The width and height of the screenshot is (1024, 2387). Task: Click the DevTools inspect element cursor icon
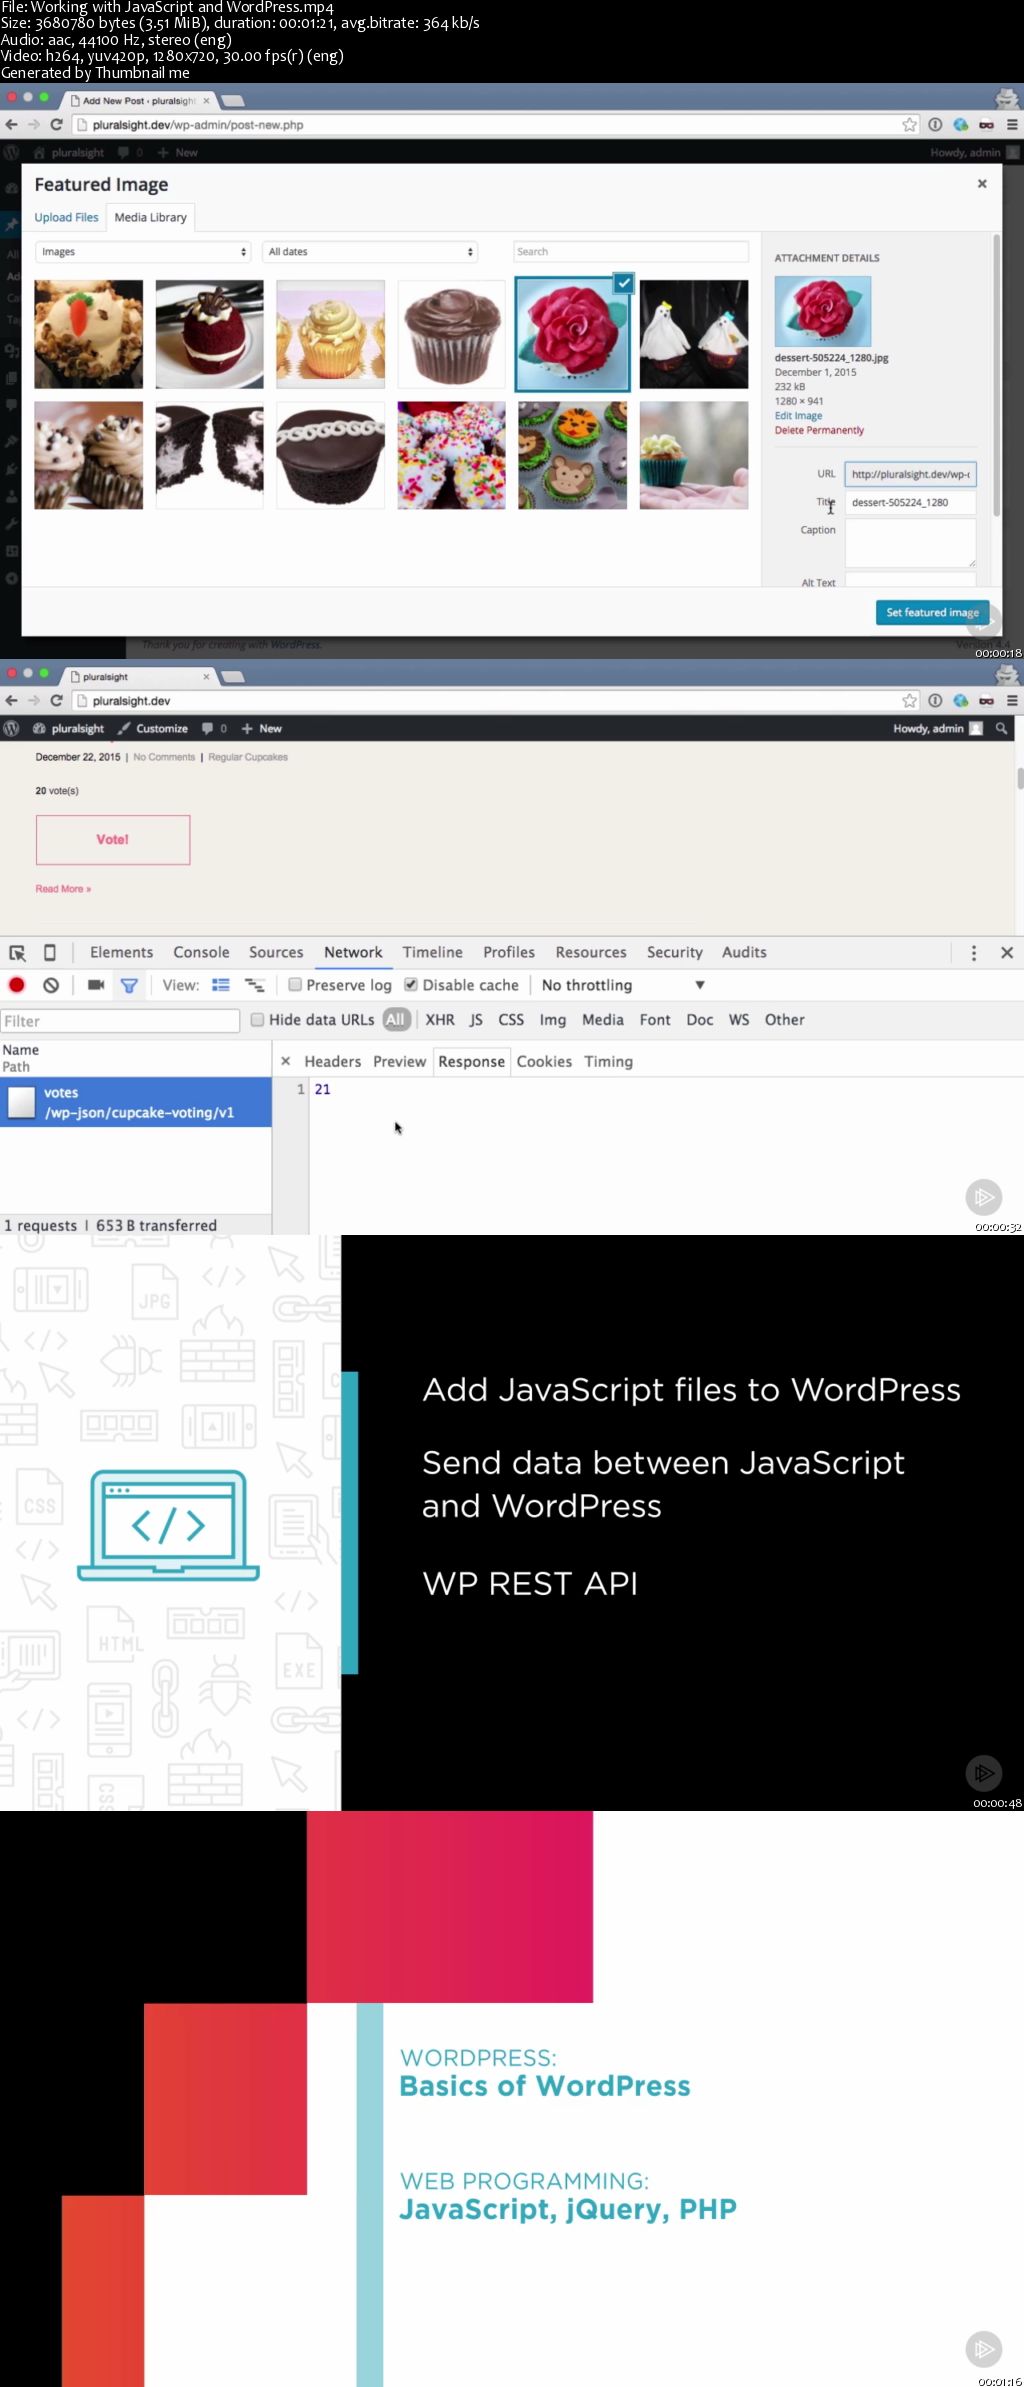(17, 952)
